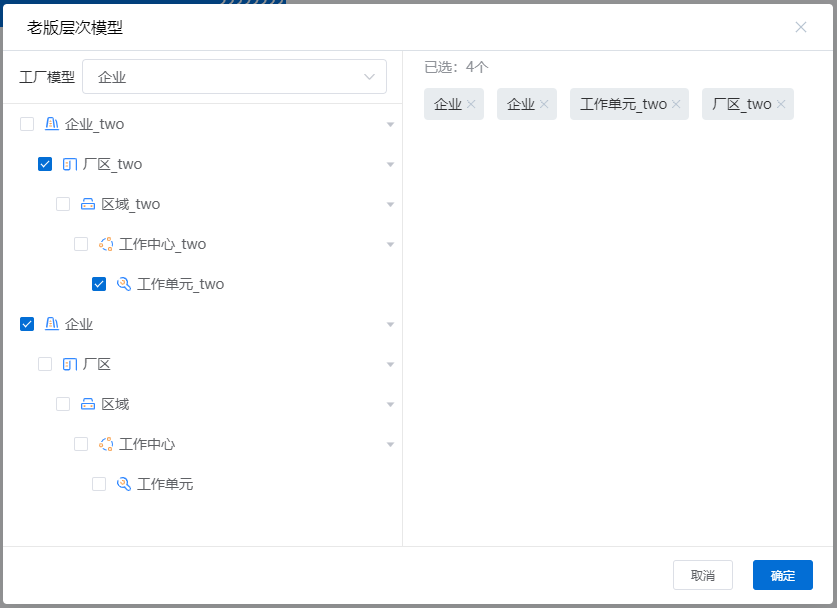
Task: Select the 企业_two tree label
Action: [x=94, y=124]
